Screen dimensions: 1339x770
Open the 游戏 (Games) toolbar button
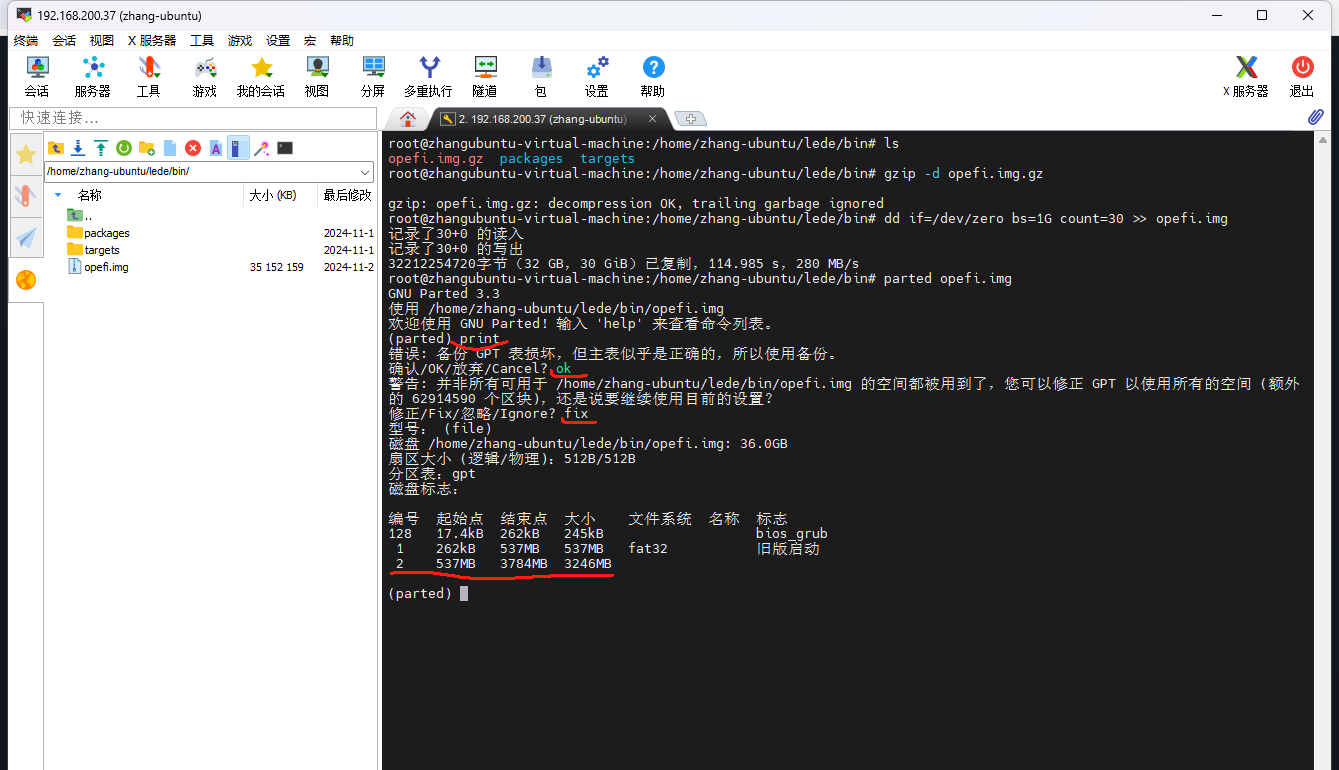coord(205,76)
